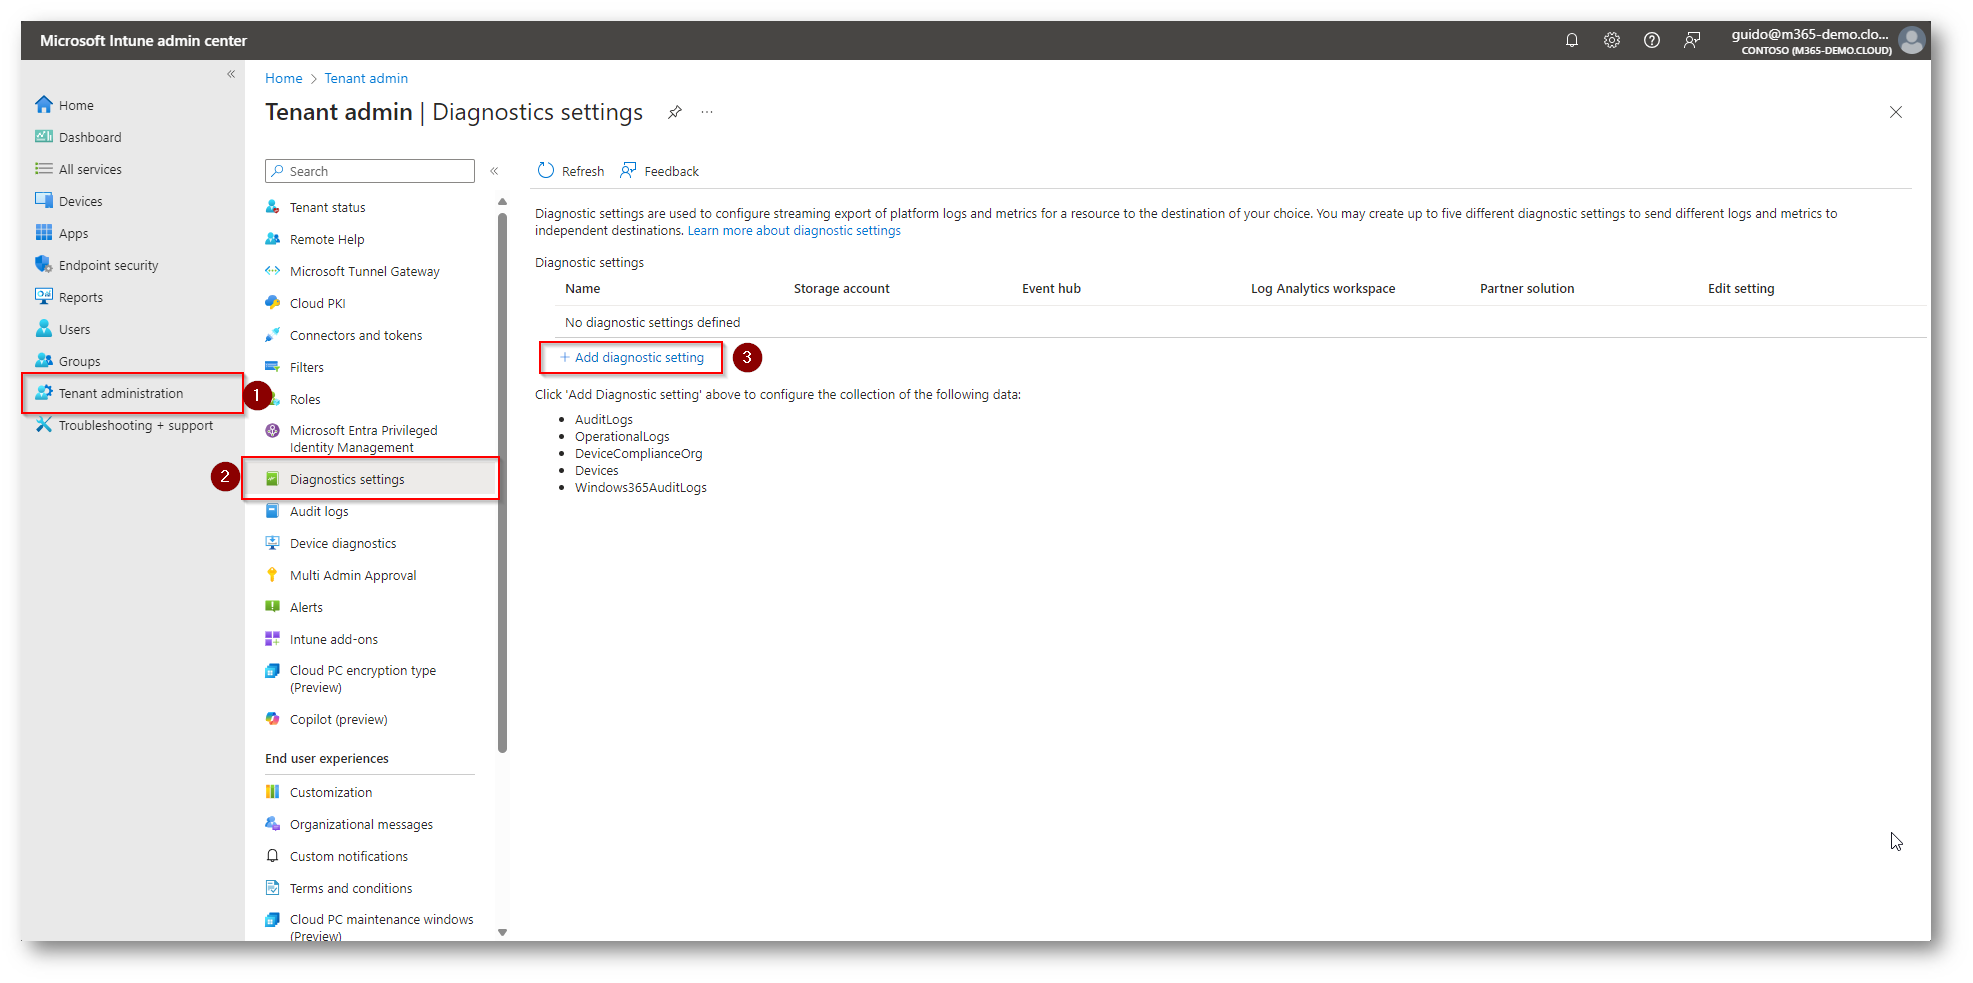1973x983 pixels.
Task: Click the Microsoft Tunnel Gateway icon
Action: [x=272, y=271]
